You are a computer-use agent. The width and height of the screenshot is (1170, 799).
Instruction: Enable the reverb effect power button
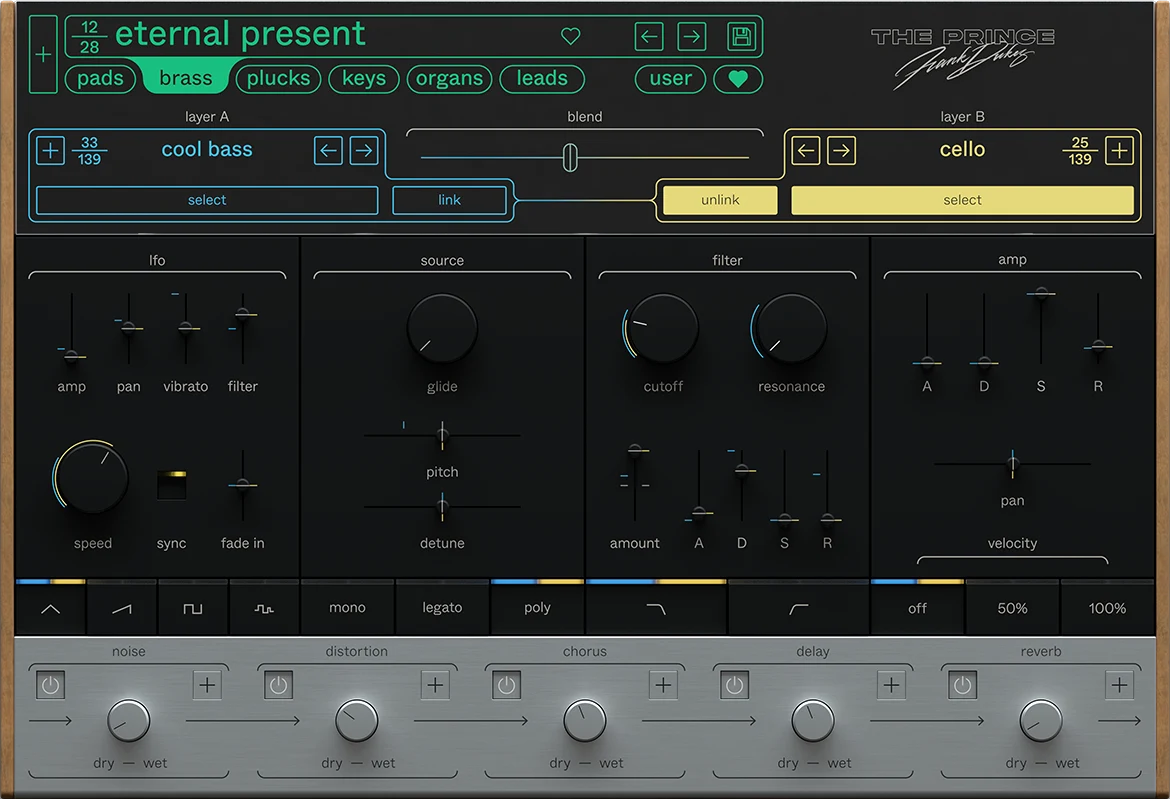(962, 685)
